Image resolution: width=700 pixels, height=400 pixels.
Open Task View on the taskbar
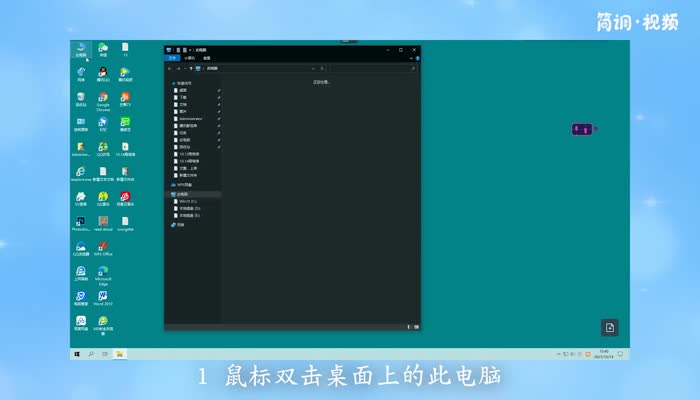[105, 354]
